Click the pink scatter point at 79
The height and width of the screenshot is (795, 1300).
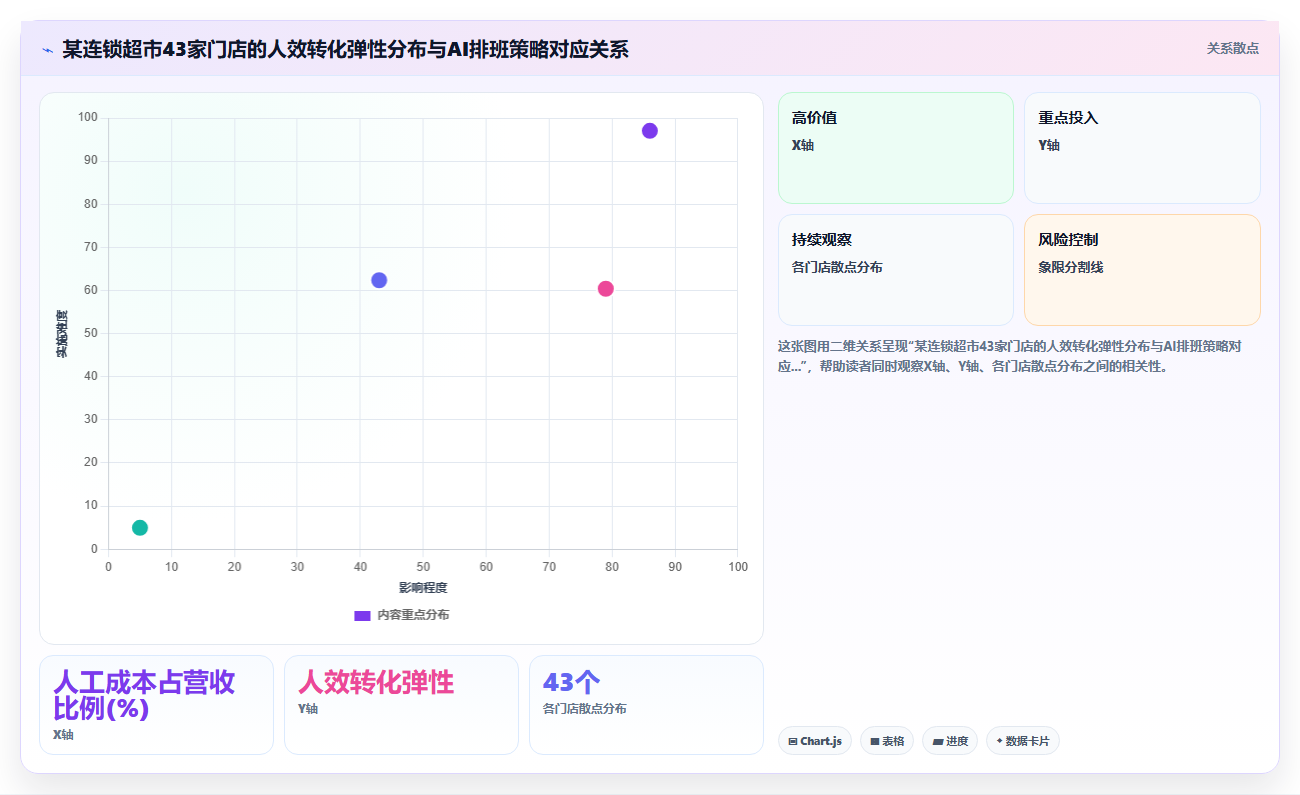pyautogui.click(x=605, y=289)
